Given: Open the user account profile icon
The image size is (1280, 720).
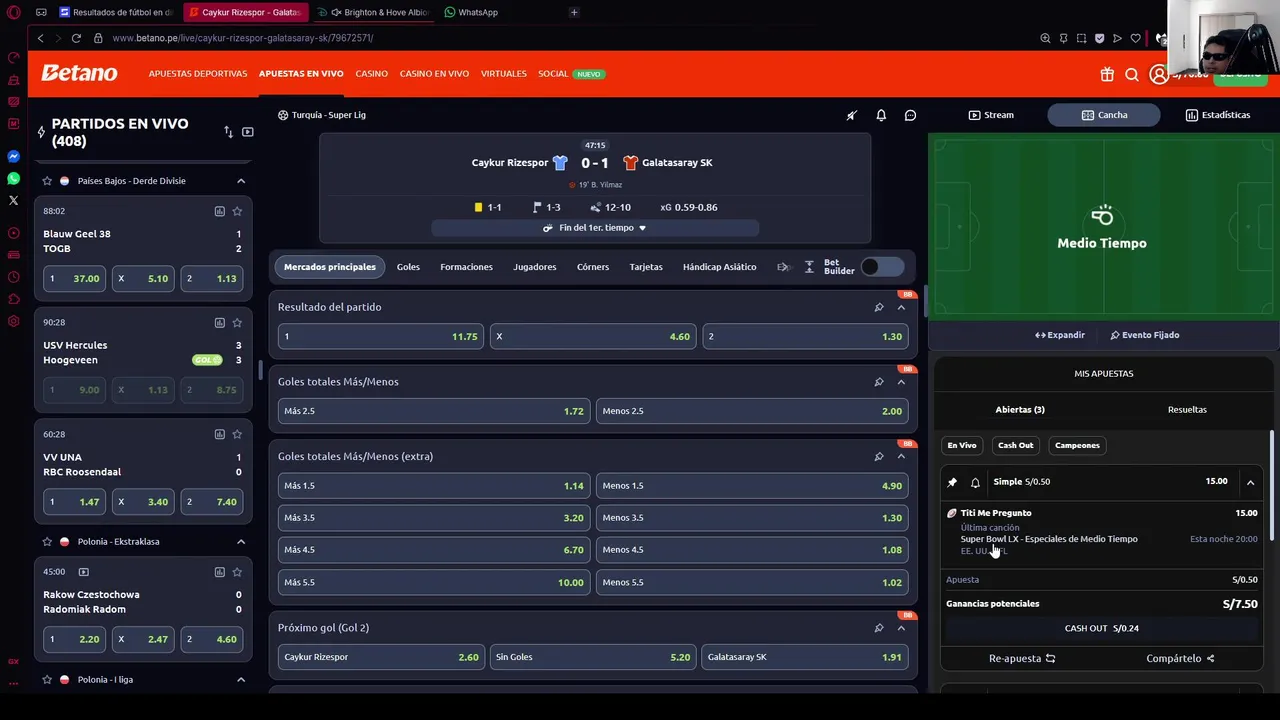Looking at the screenshot, I should pyautogui.click(x=1159, y=74).
